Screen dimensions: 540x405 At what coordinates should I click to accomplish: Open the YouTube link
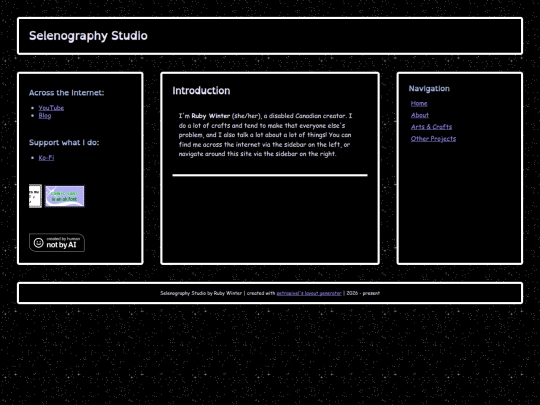tap(51, 108)
